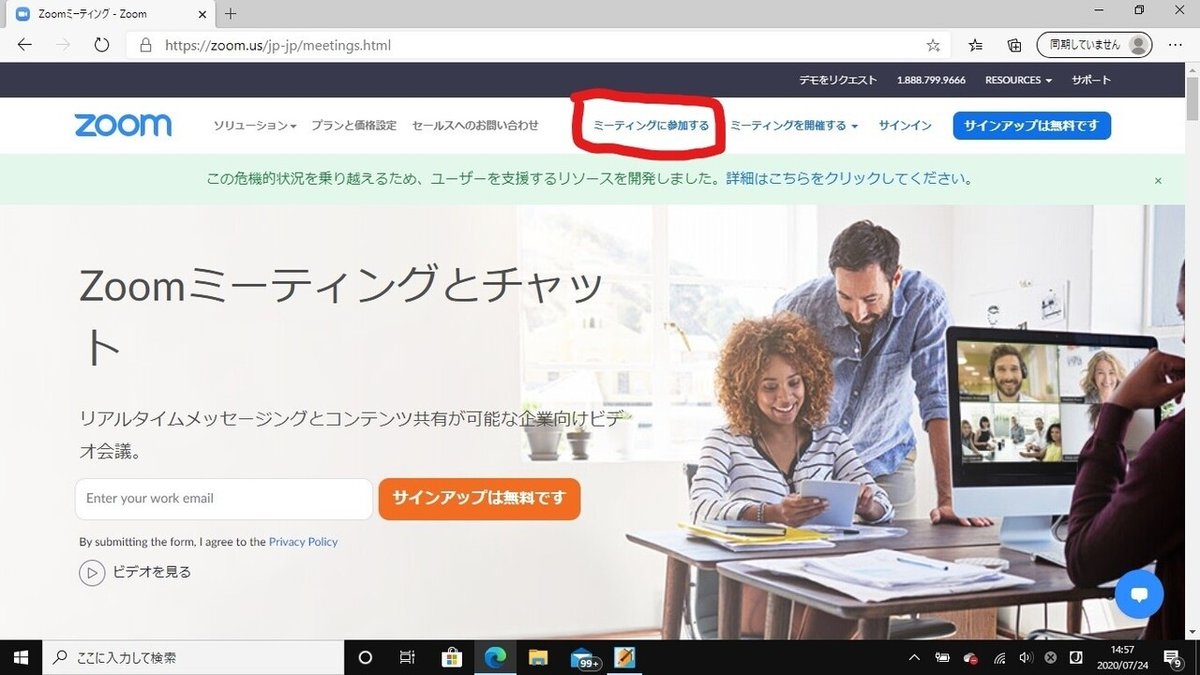
Task: Click the Wi-Fi network tray icon
Action: 999,658
